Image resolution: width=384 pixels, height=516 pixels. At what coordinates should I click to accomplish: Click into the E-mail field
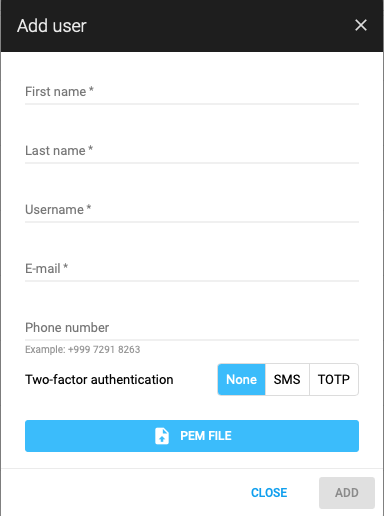point(192,269)
